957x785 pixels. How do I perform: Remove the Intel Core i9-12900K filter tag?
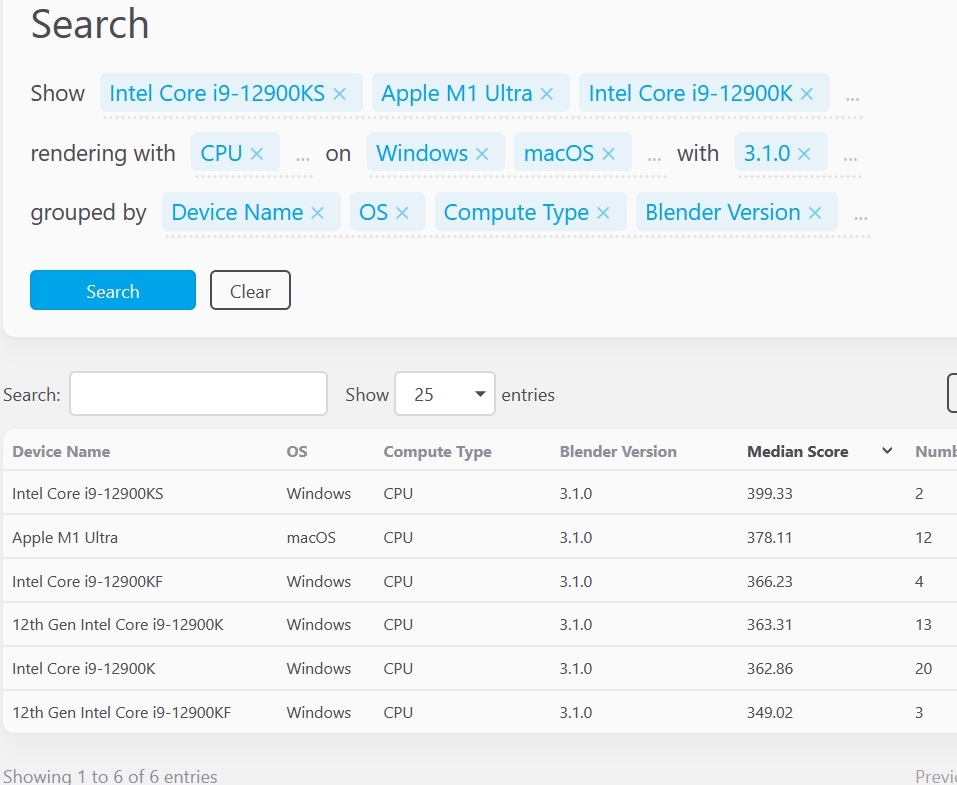[x=807, y=94]
